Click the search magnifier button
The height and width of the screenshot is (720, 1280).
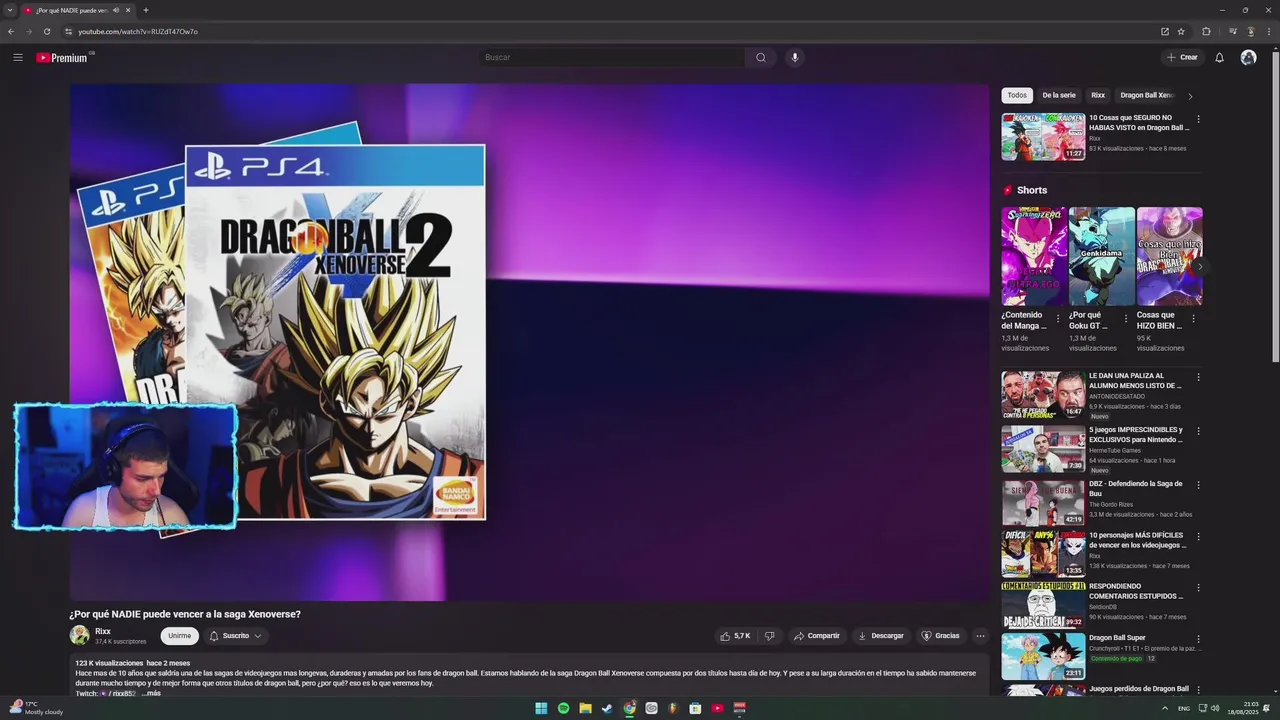pyautogui.click(x=761, y=57)
